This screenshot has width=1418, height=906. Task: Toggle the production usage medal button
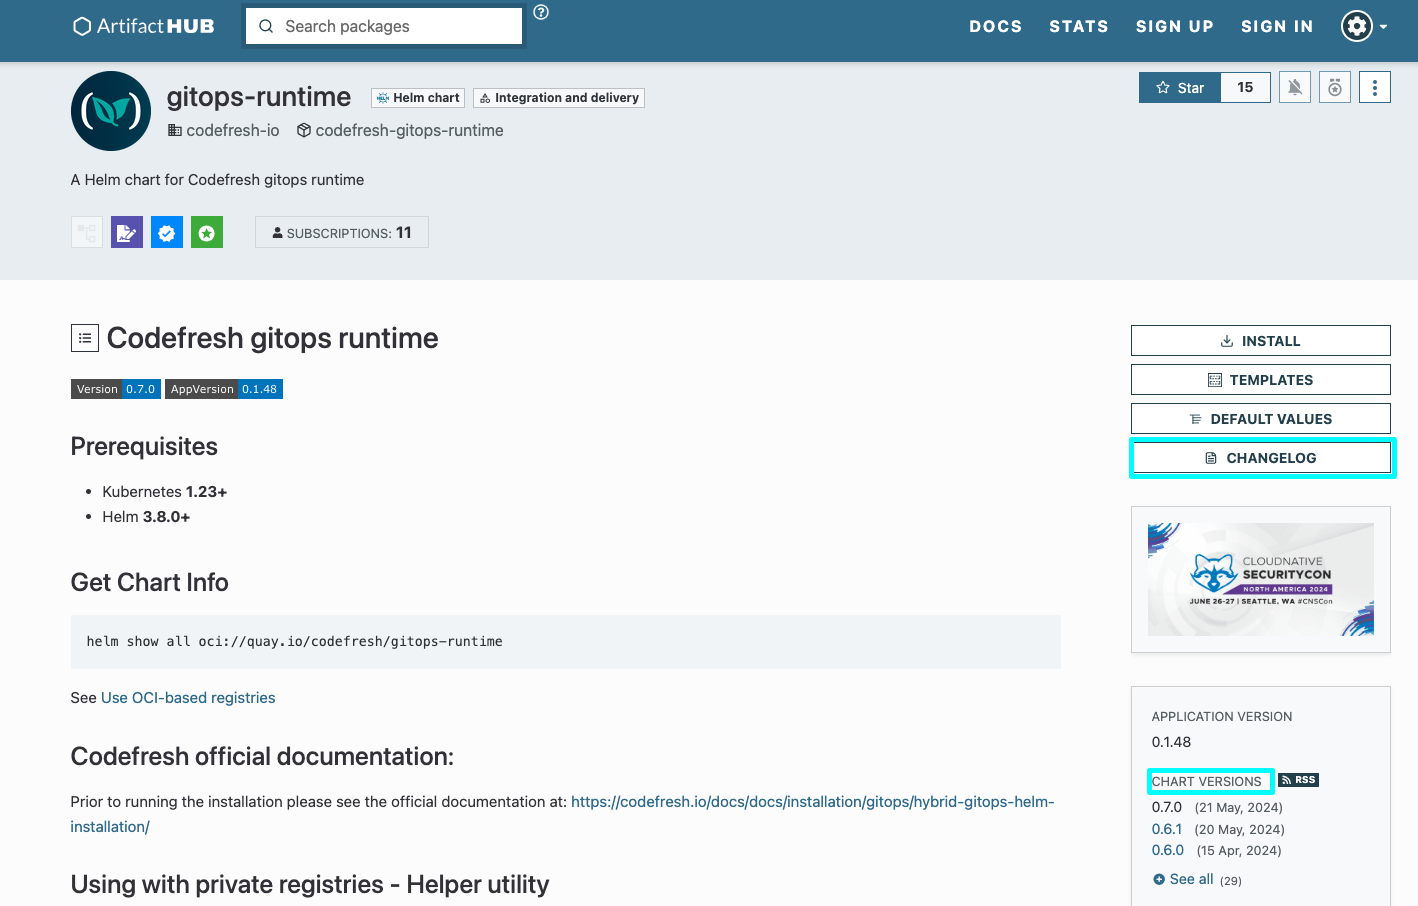tap(1335, 88)
